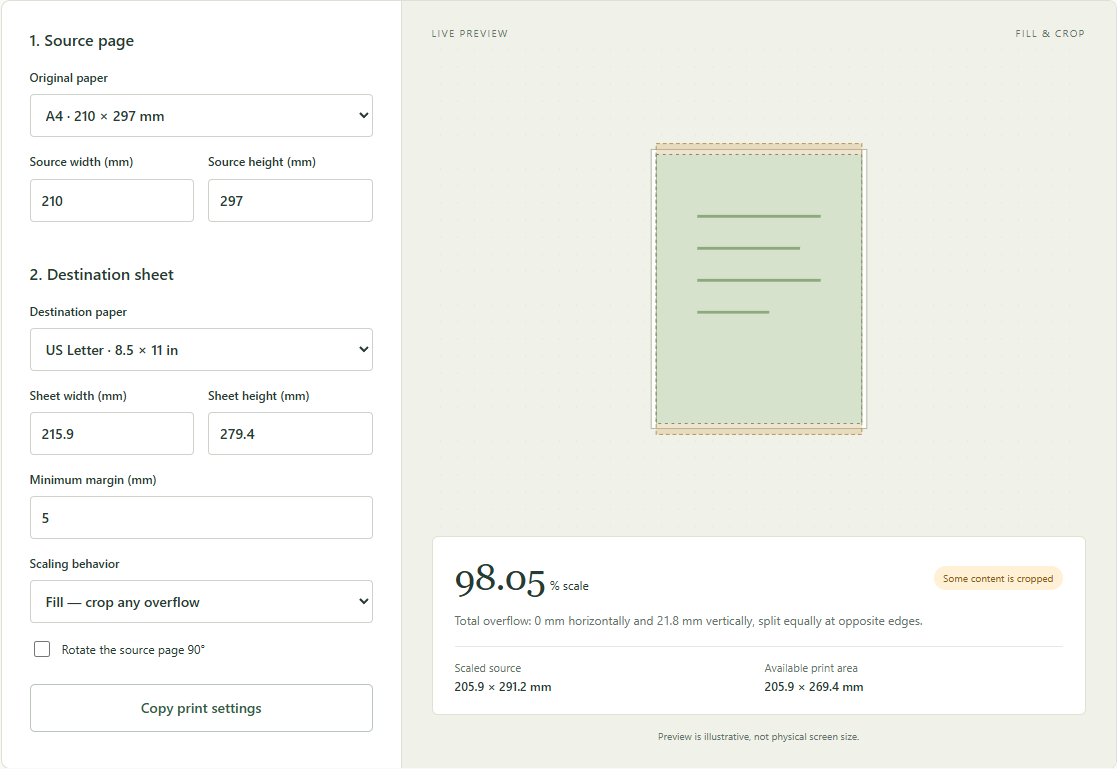Click the 'FILL & CROP' mode label
The height and width of the screenshot is (769, 1117).
(1050, 33)
